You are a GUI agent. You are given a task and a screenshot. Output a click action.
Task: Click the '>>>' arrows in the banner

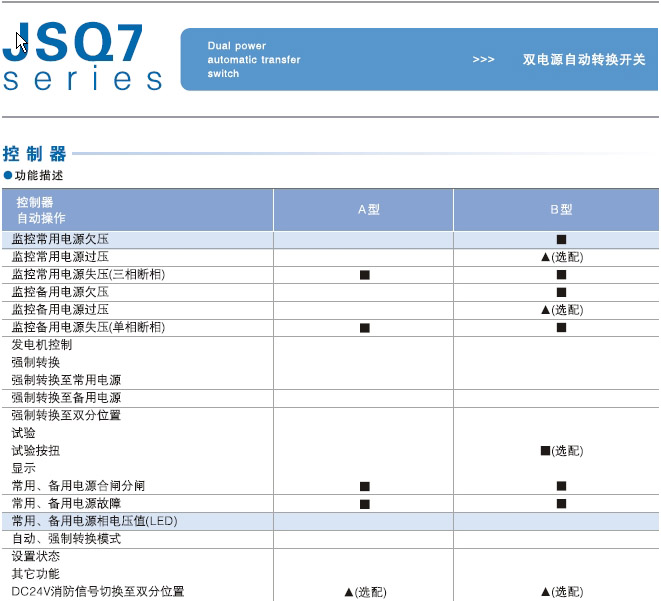[483, 59]
